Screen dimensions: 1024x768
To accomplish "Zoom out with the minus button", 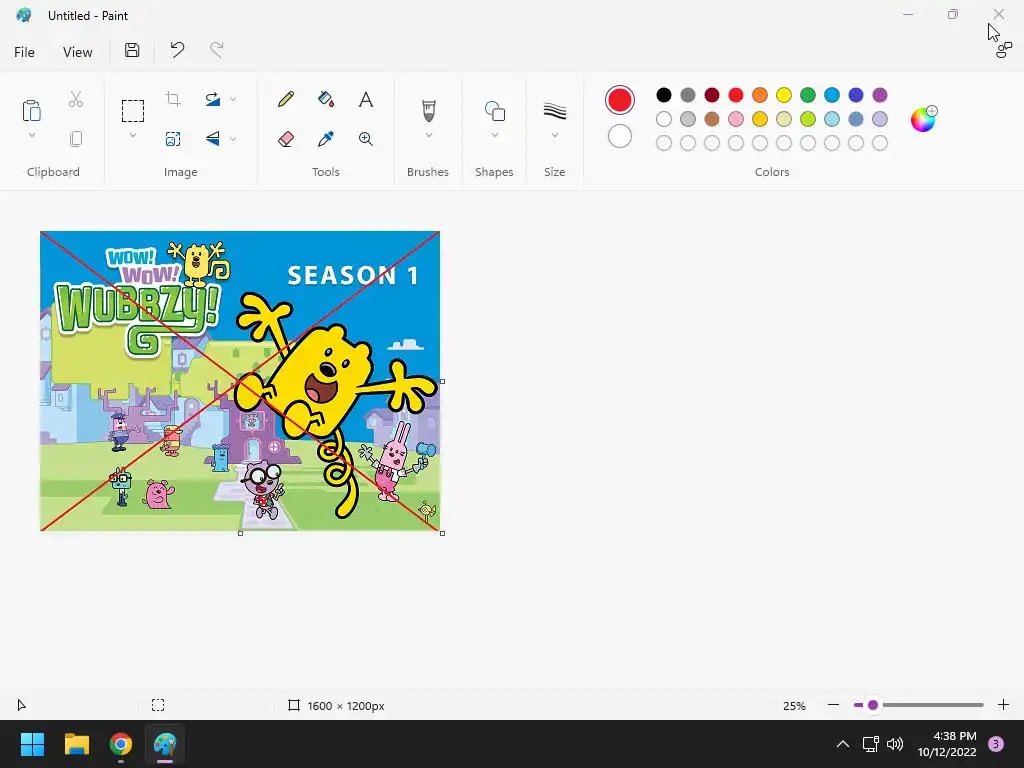I will tap(833, 705).
